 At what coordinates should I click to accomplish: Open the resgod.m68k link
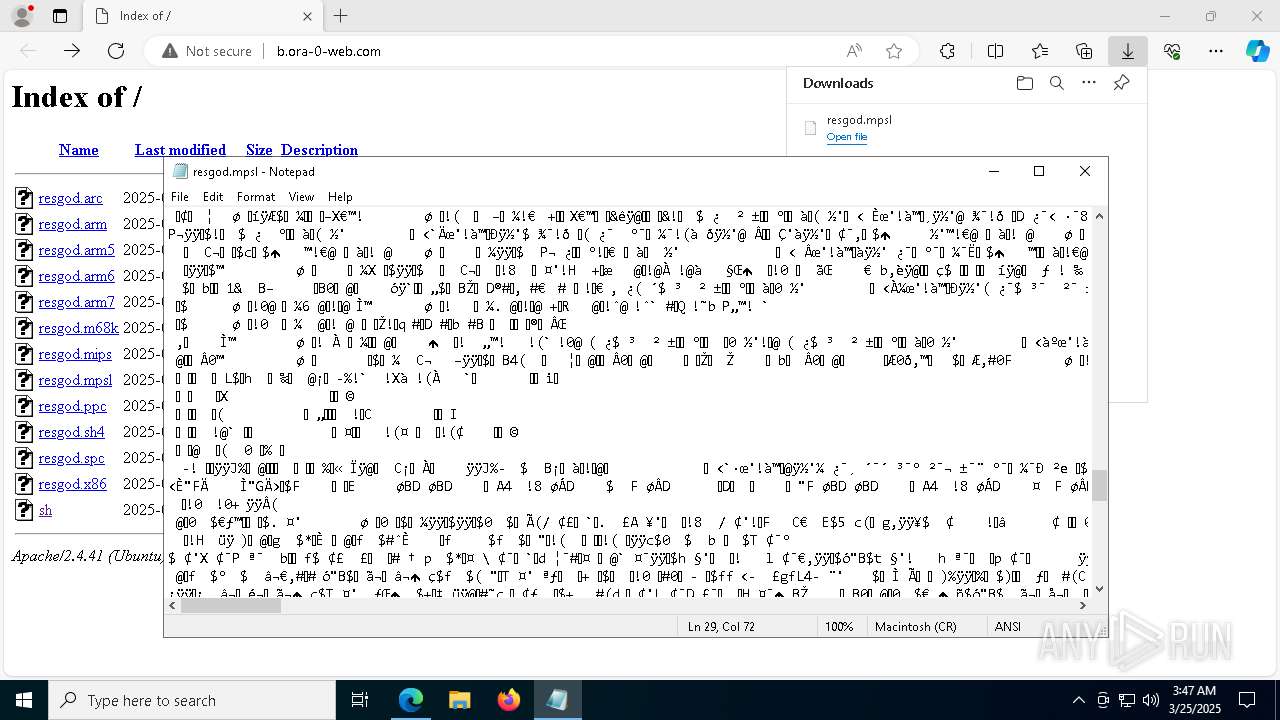tap(78, 328)
